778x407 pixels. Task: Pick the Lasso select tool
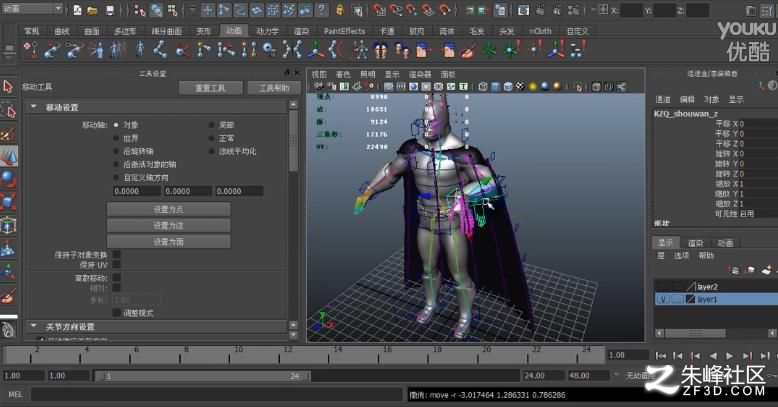(8, 110)
